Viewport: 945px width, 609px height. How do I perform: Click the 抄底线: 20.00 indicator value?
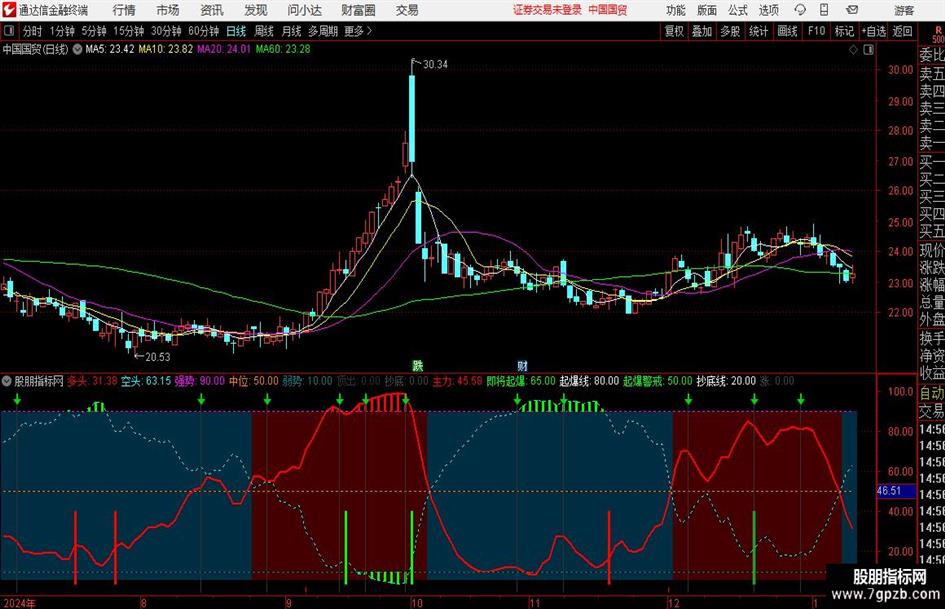[726, 381]
